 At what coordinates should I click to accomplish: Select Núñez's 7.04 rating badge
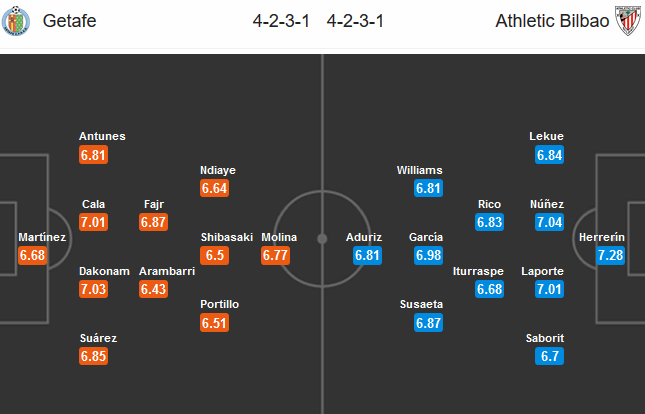[549, 222]
